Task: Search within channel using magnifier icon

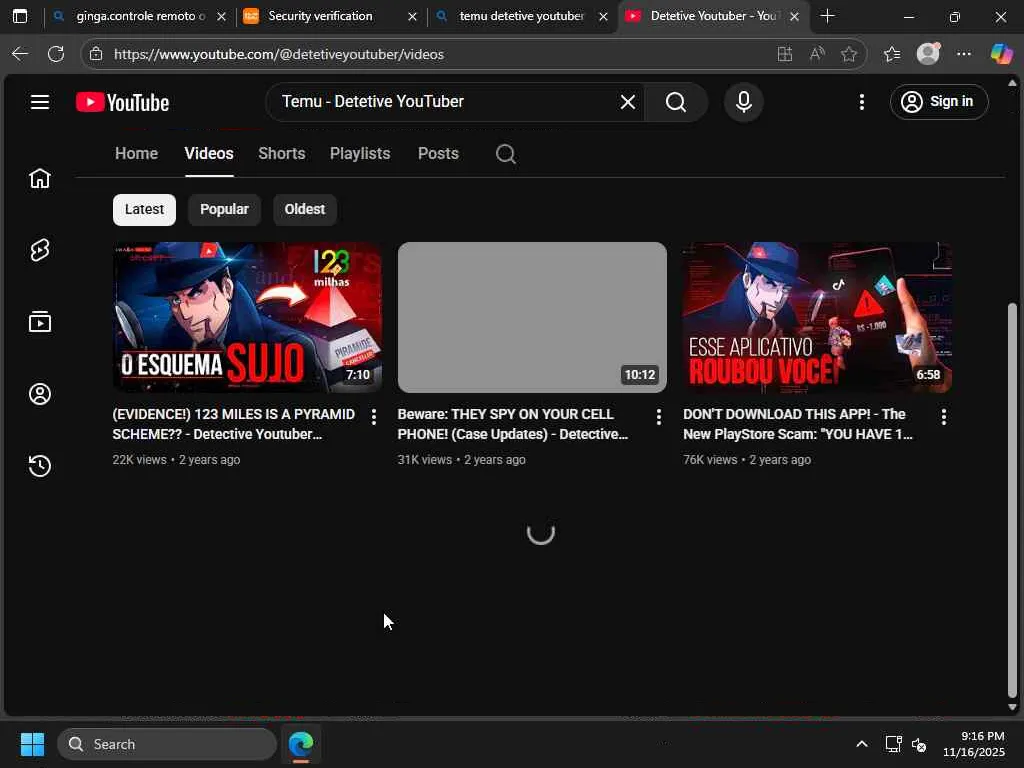Action: [505, 154]
